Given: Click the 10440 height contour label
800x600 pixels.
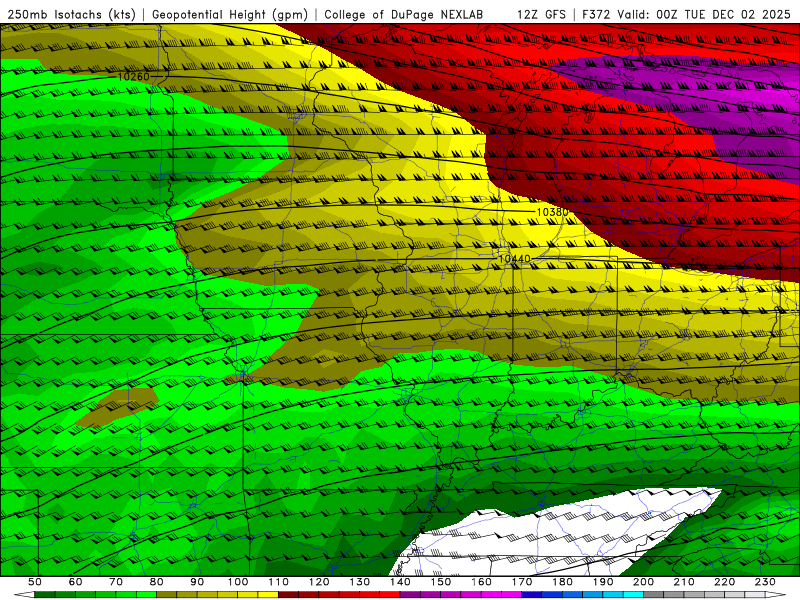Looking at the screenshot, I should click(x=514, y=259).
